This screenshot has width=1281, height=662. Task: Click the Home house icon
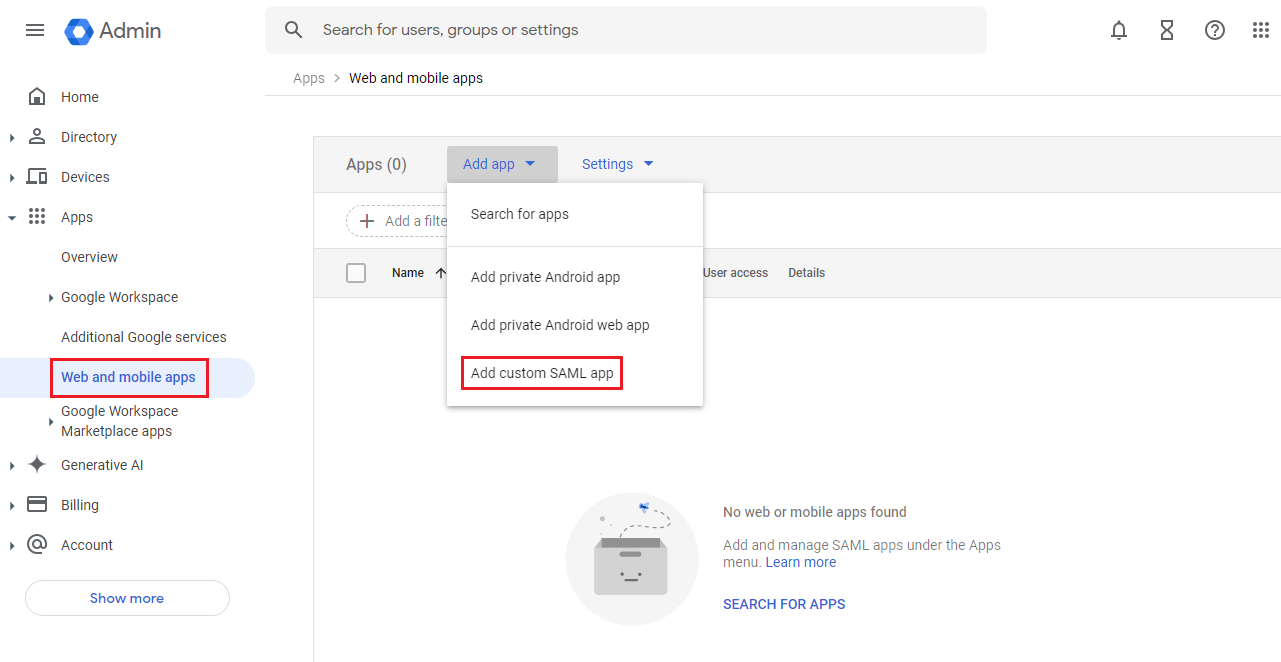click(x=37, y=97)
